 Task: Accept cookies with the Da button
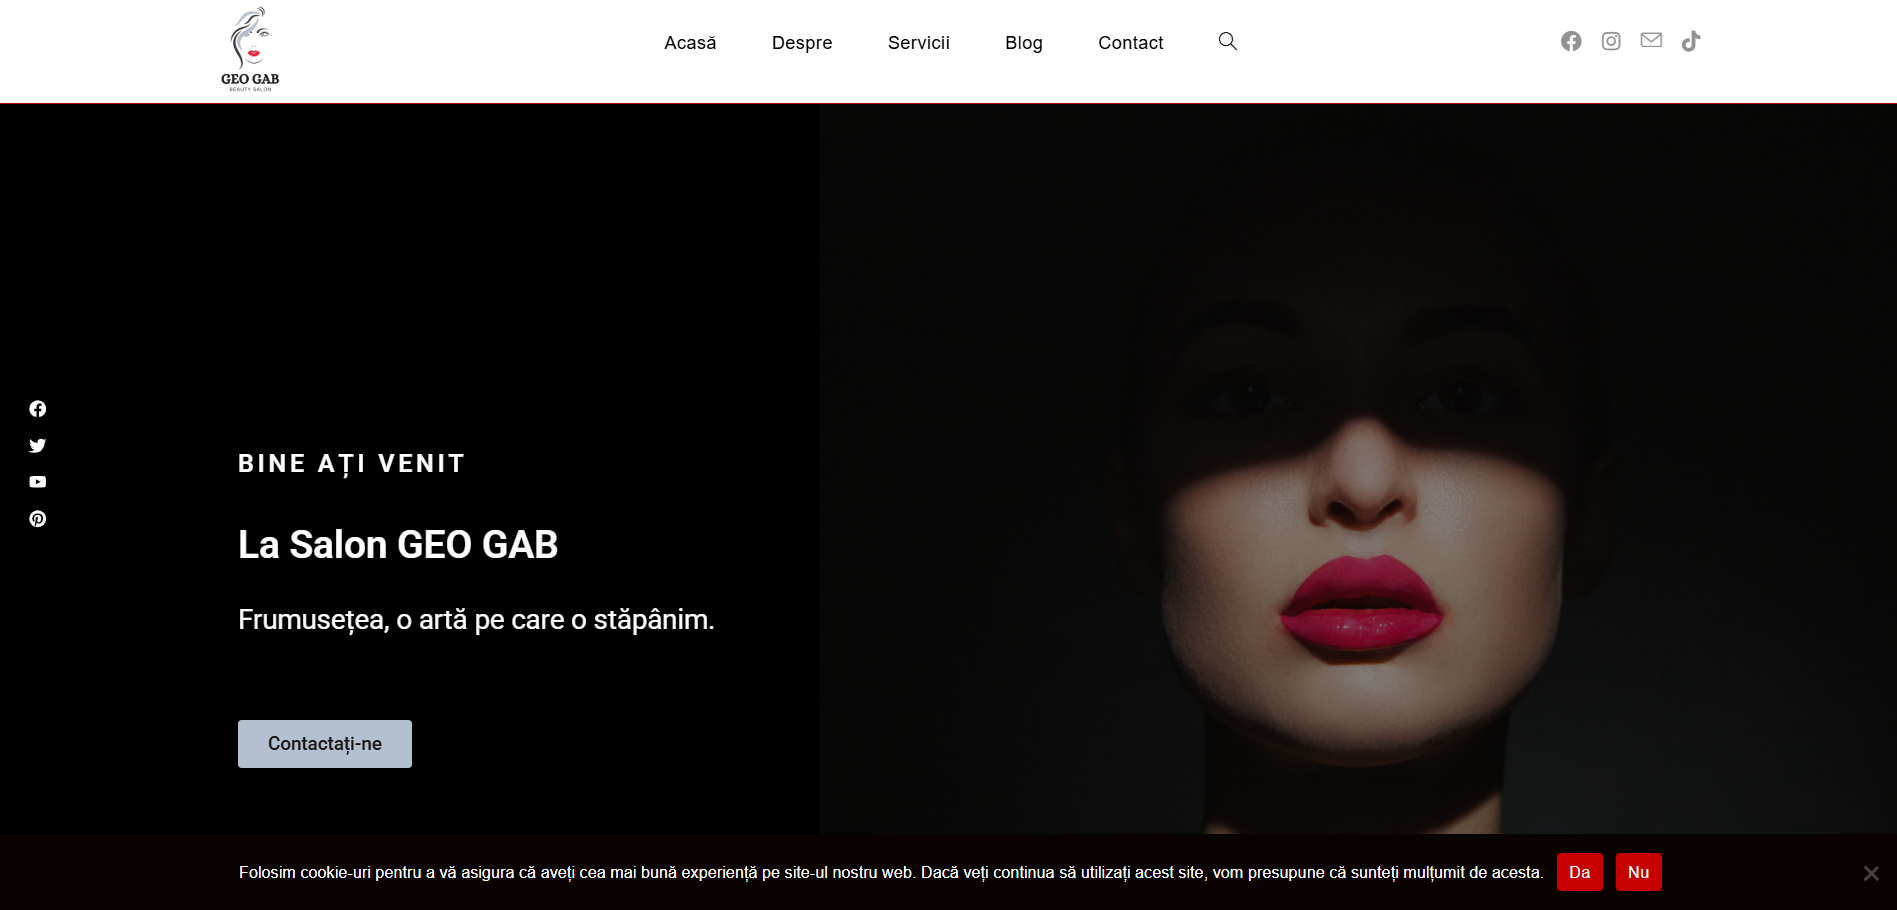tap(1580, 872)
